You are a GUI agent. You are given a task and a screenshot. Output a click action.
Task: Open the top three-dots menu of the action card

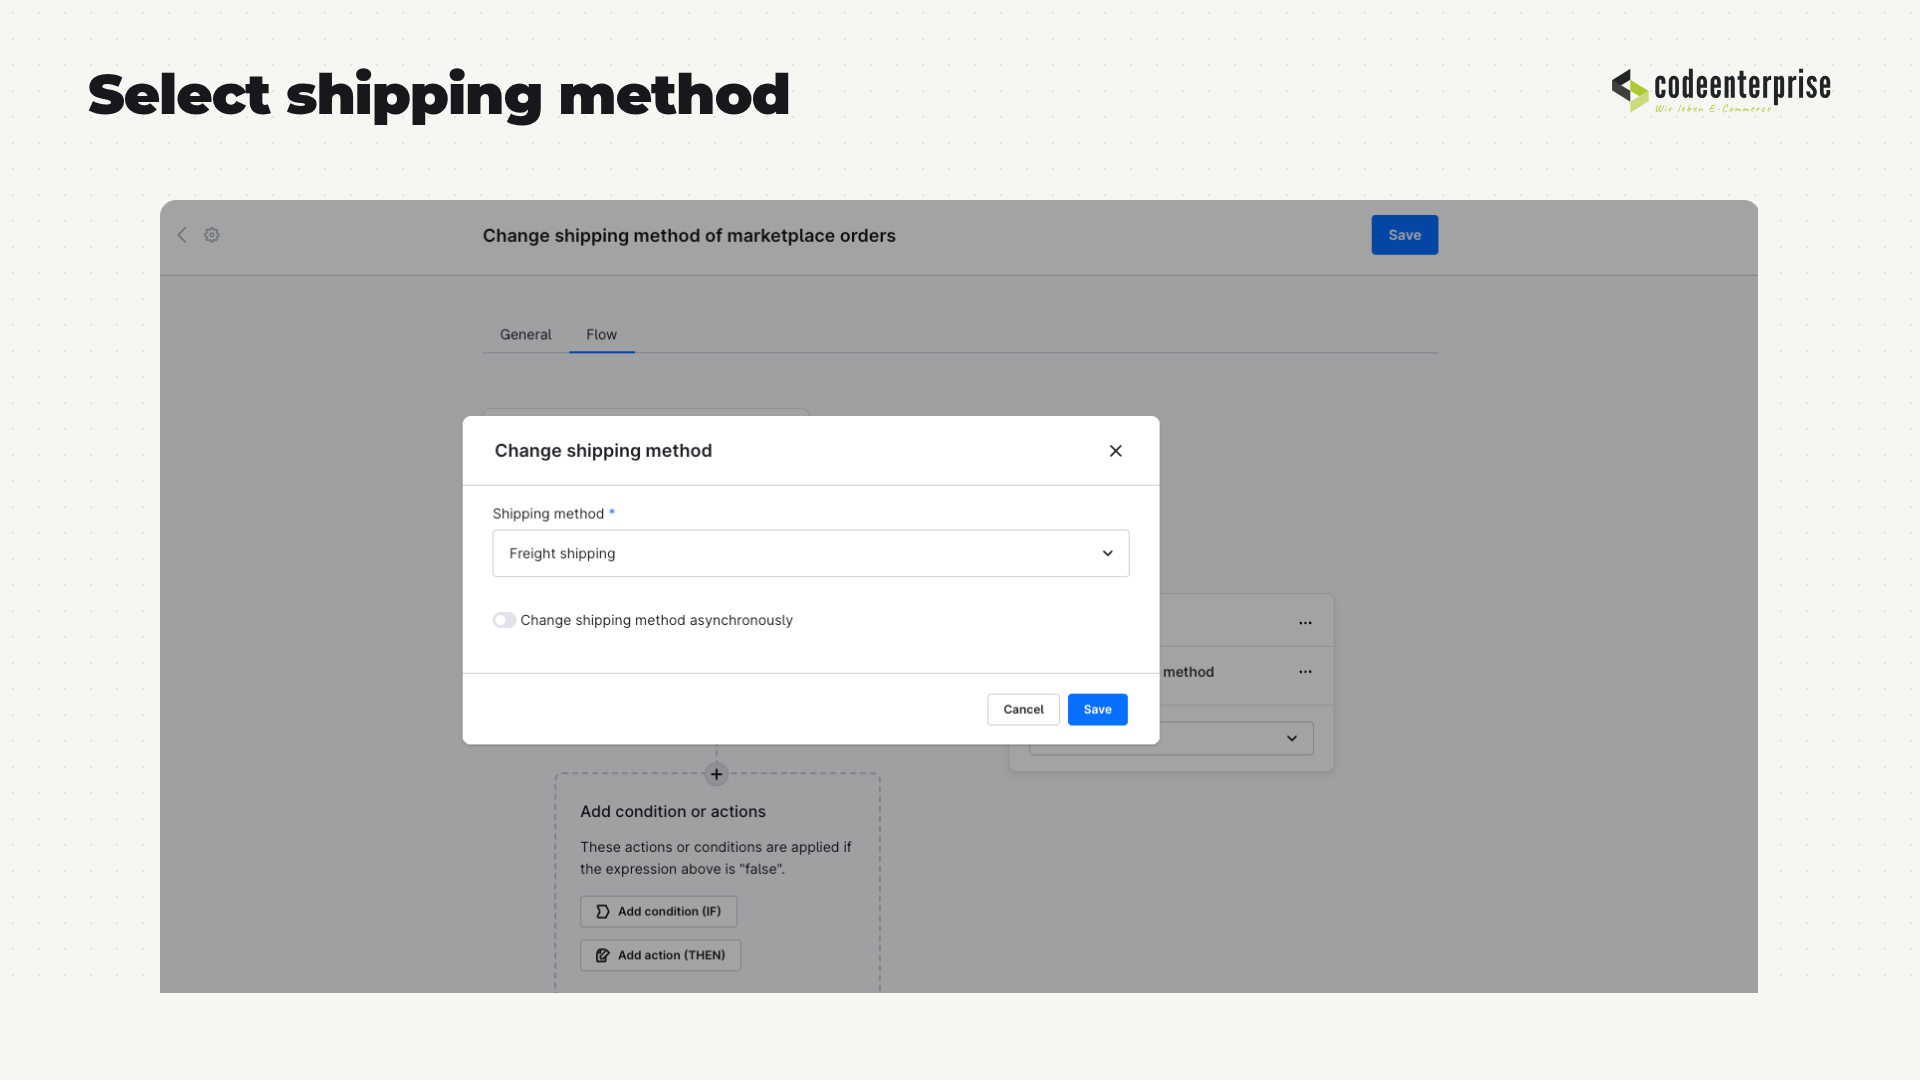(x=1305, y=622)
